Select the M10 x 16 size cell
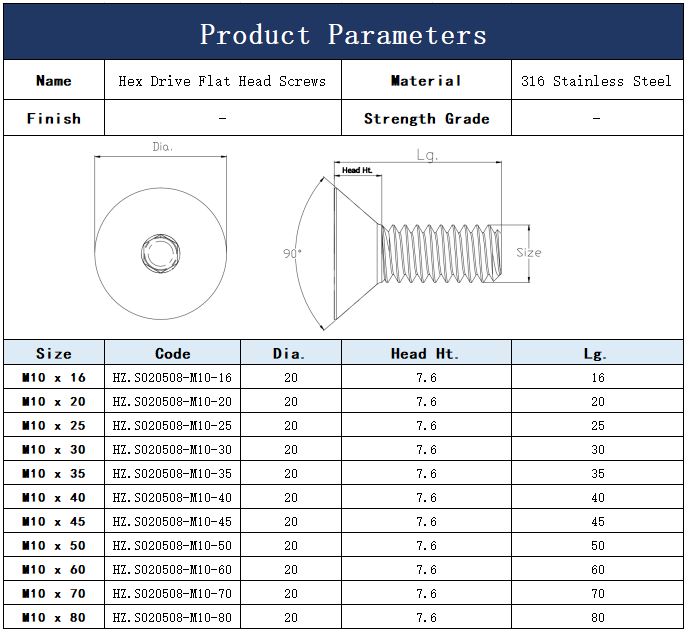This screenshot has width=689, height=634. (54, 377)
